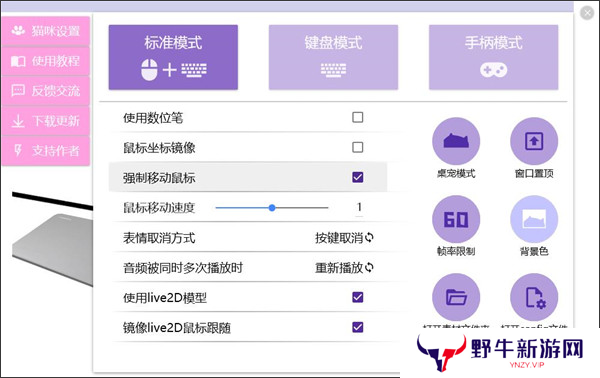Enable the 使用数位笔 checkbox

click(357, 117)
